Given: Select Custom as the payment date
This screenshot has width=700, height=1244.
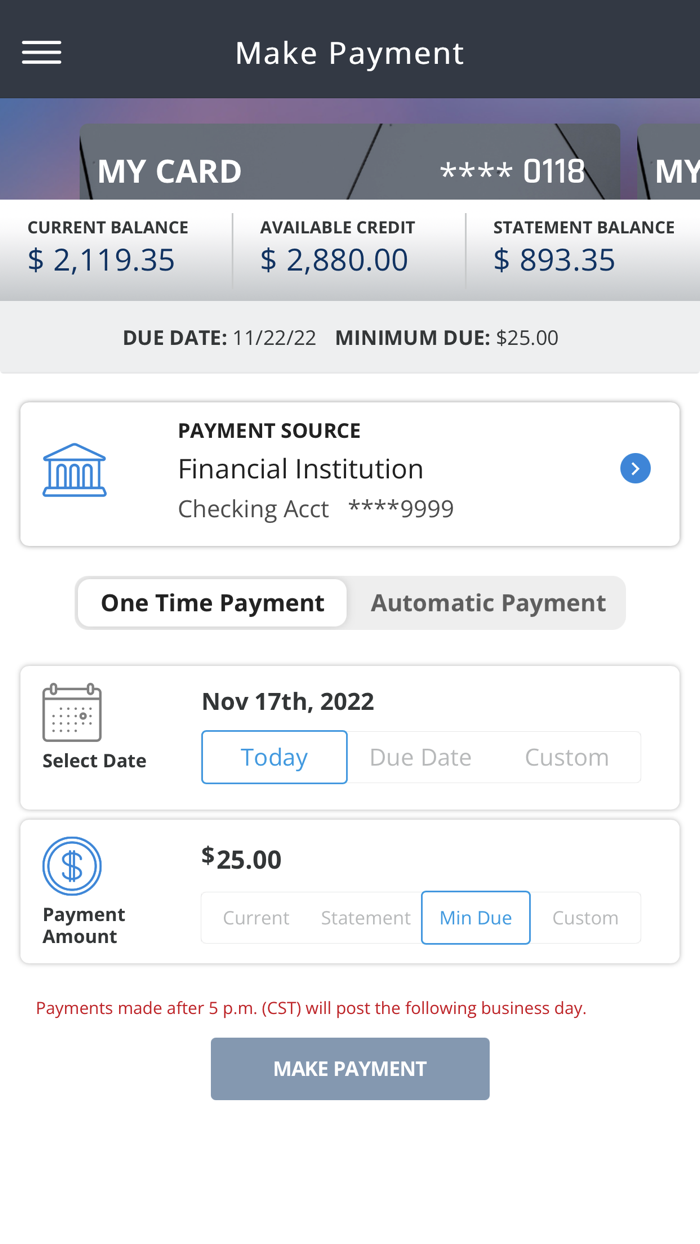Looking at the screenshot, I should point(566,757).
